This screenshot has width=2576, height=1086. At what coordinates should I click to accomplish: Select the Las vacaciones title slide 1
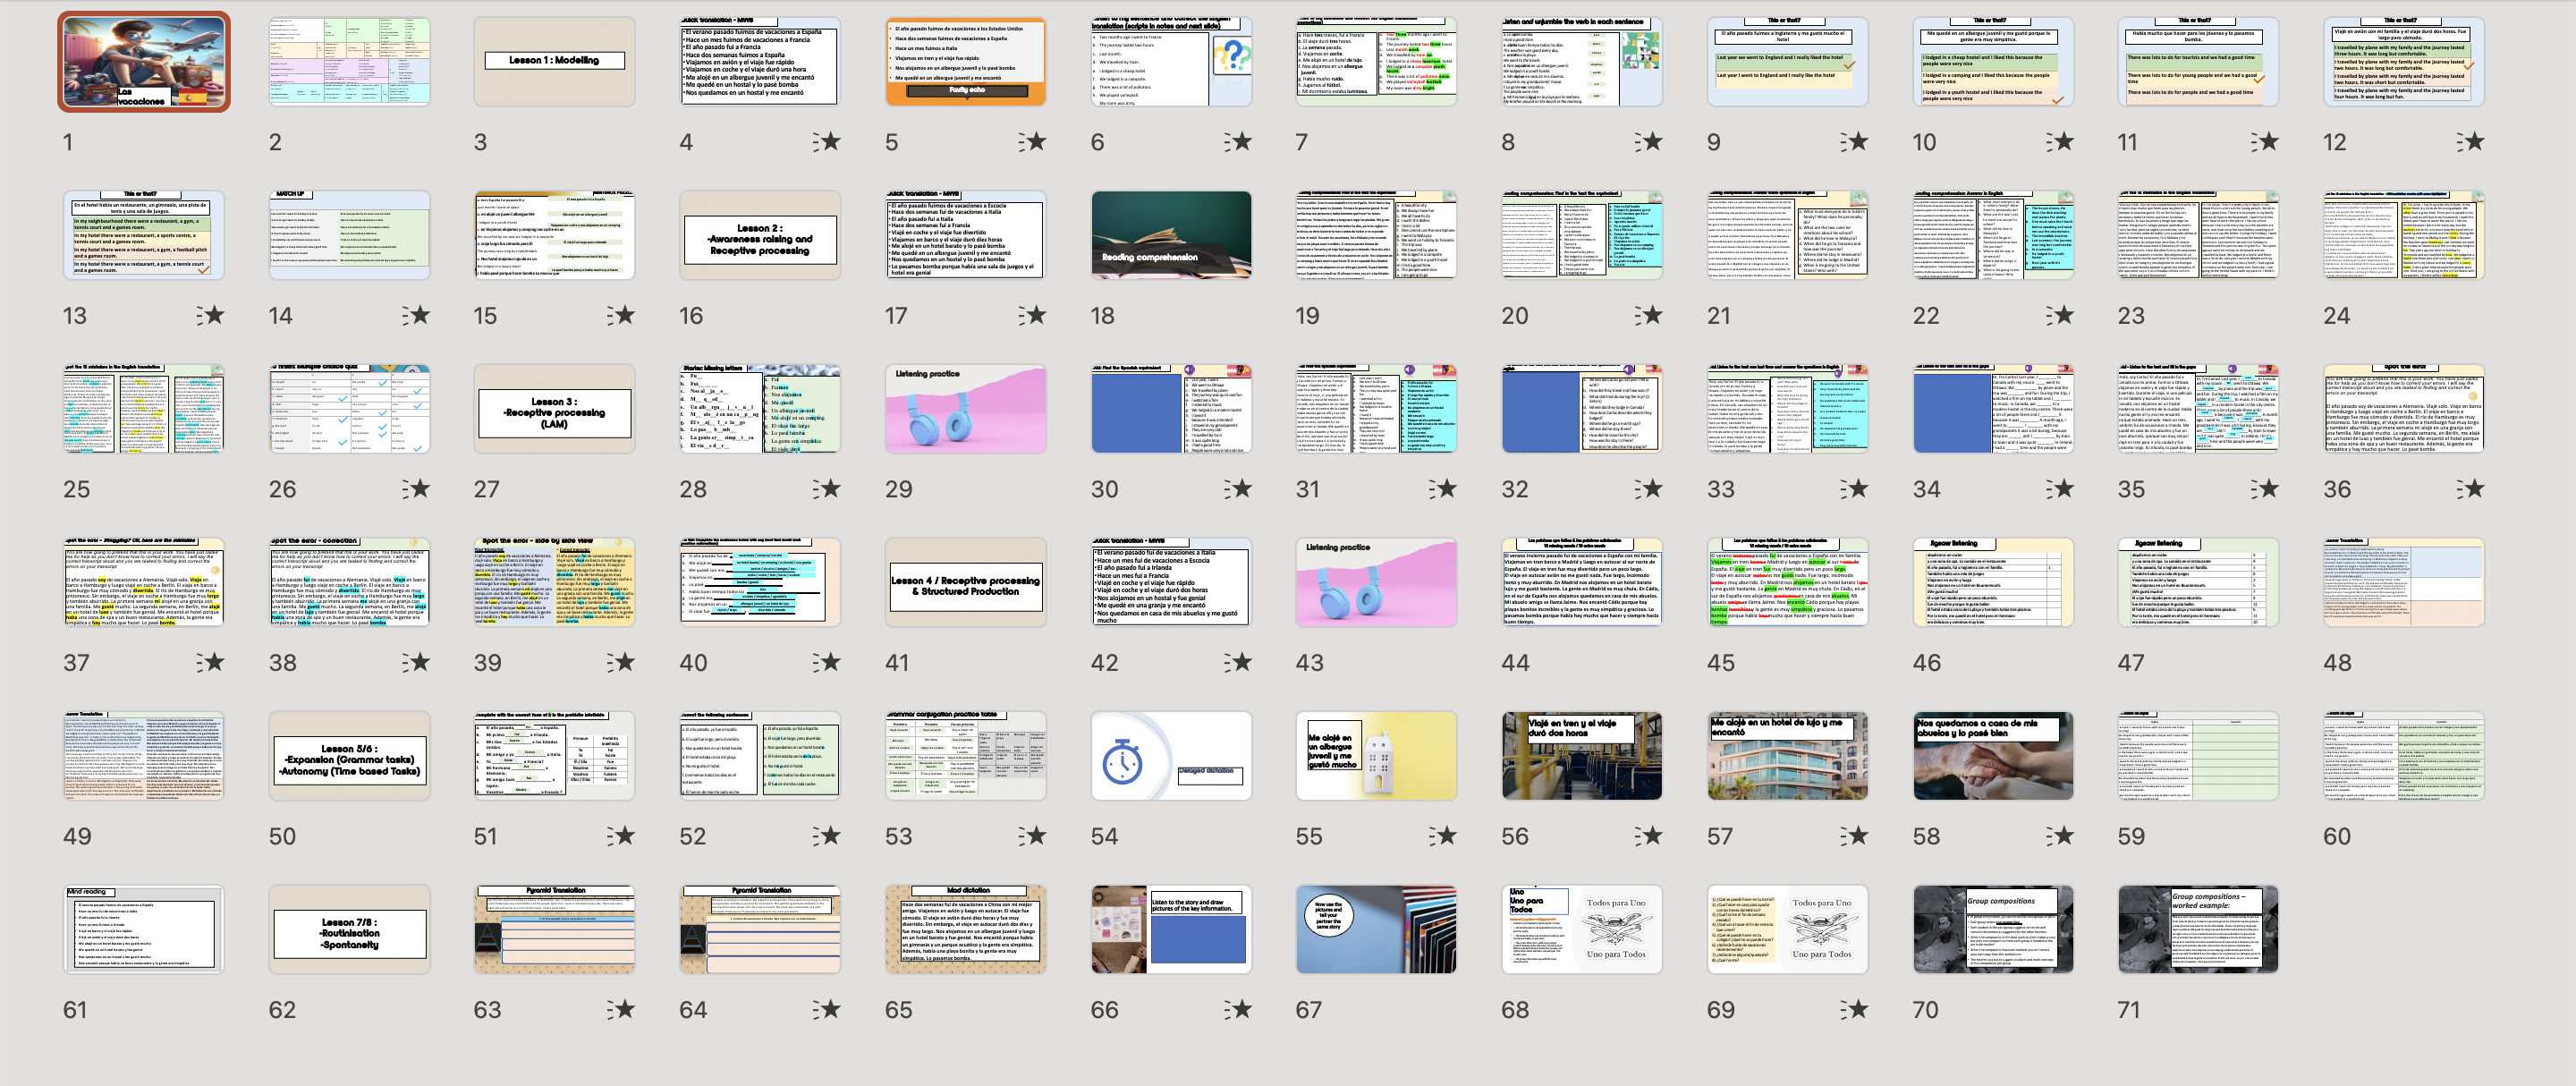click(143, 62)
